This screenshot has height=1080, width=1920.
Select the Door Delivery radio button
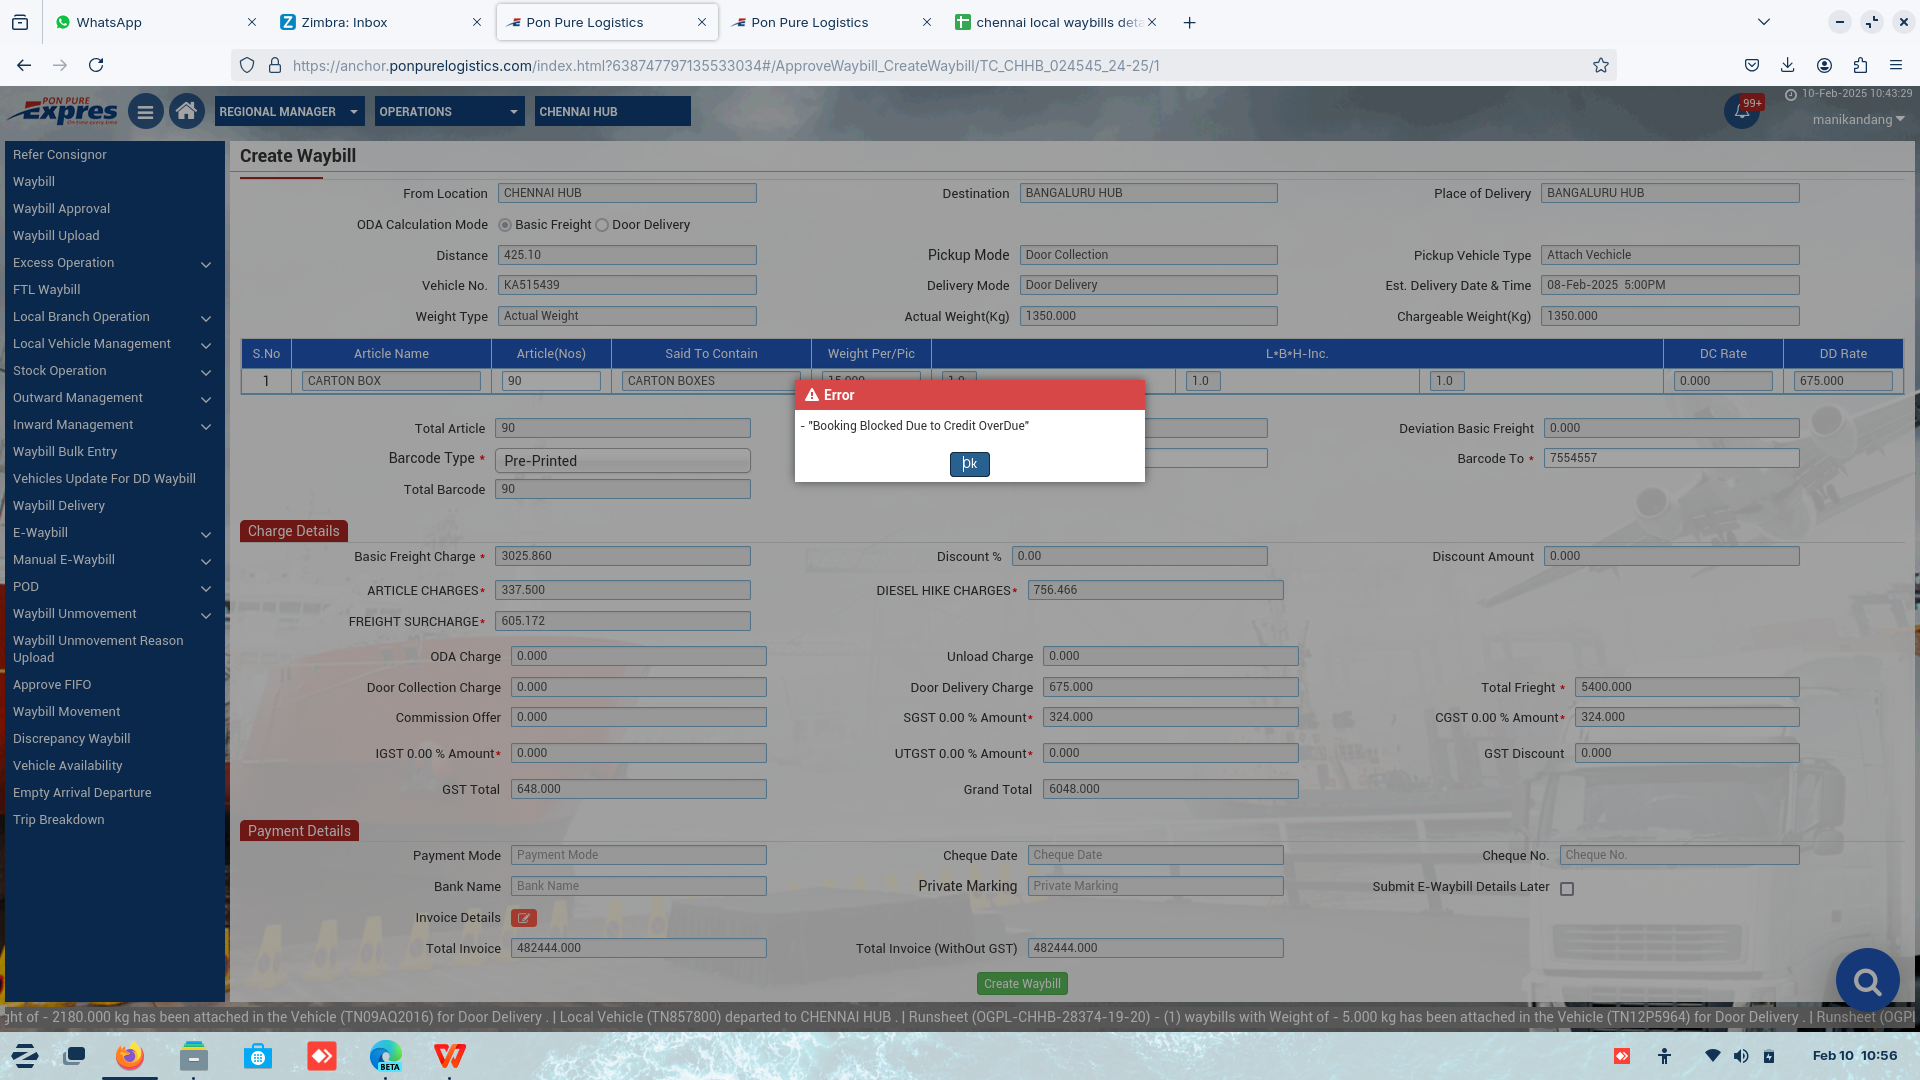tap(602, 225)
